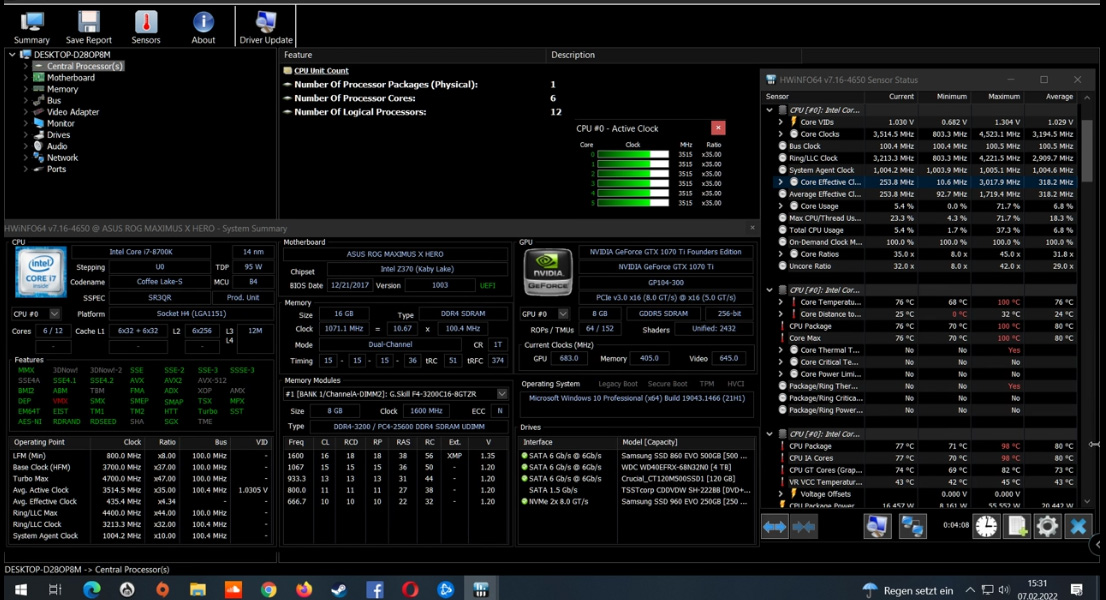Screen dimensions: 1106x600
Task: Click the networked computers remote icon in Sensor Status
Action: pos(912,526)
